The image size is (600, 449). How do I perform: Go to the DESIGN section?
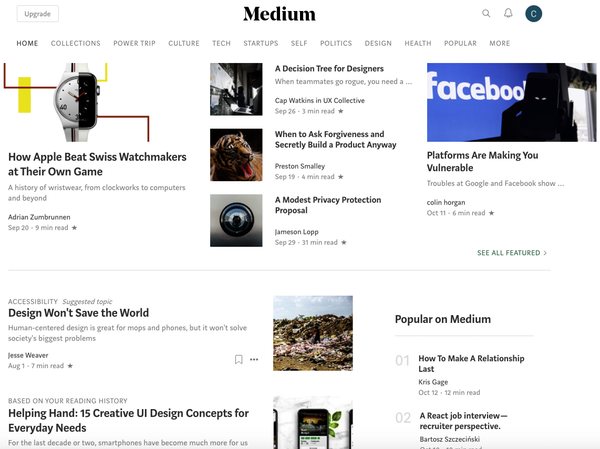coord(378,44)
